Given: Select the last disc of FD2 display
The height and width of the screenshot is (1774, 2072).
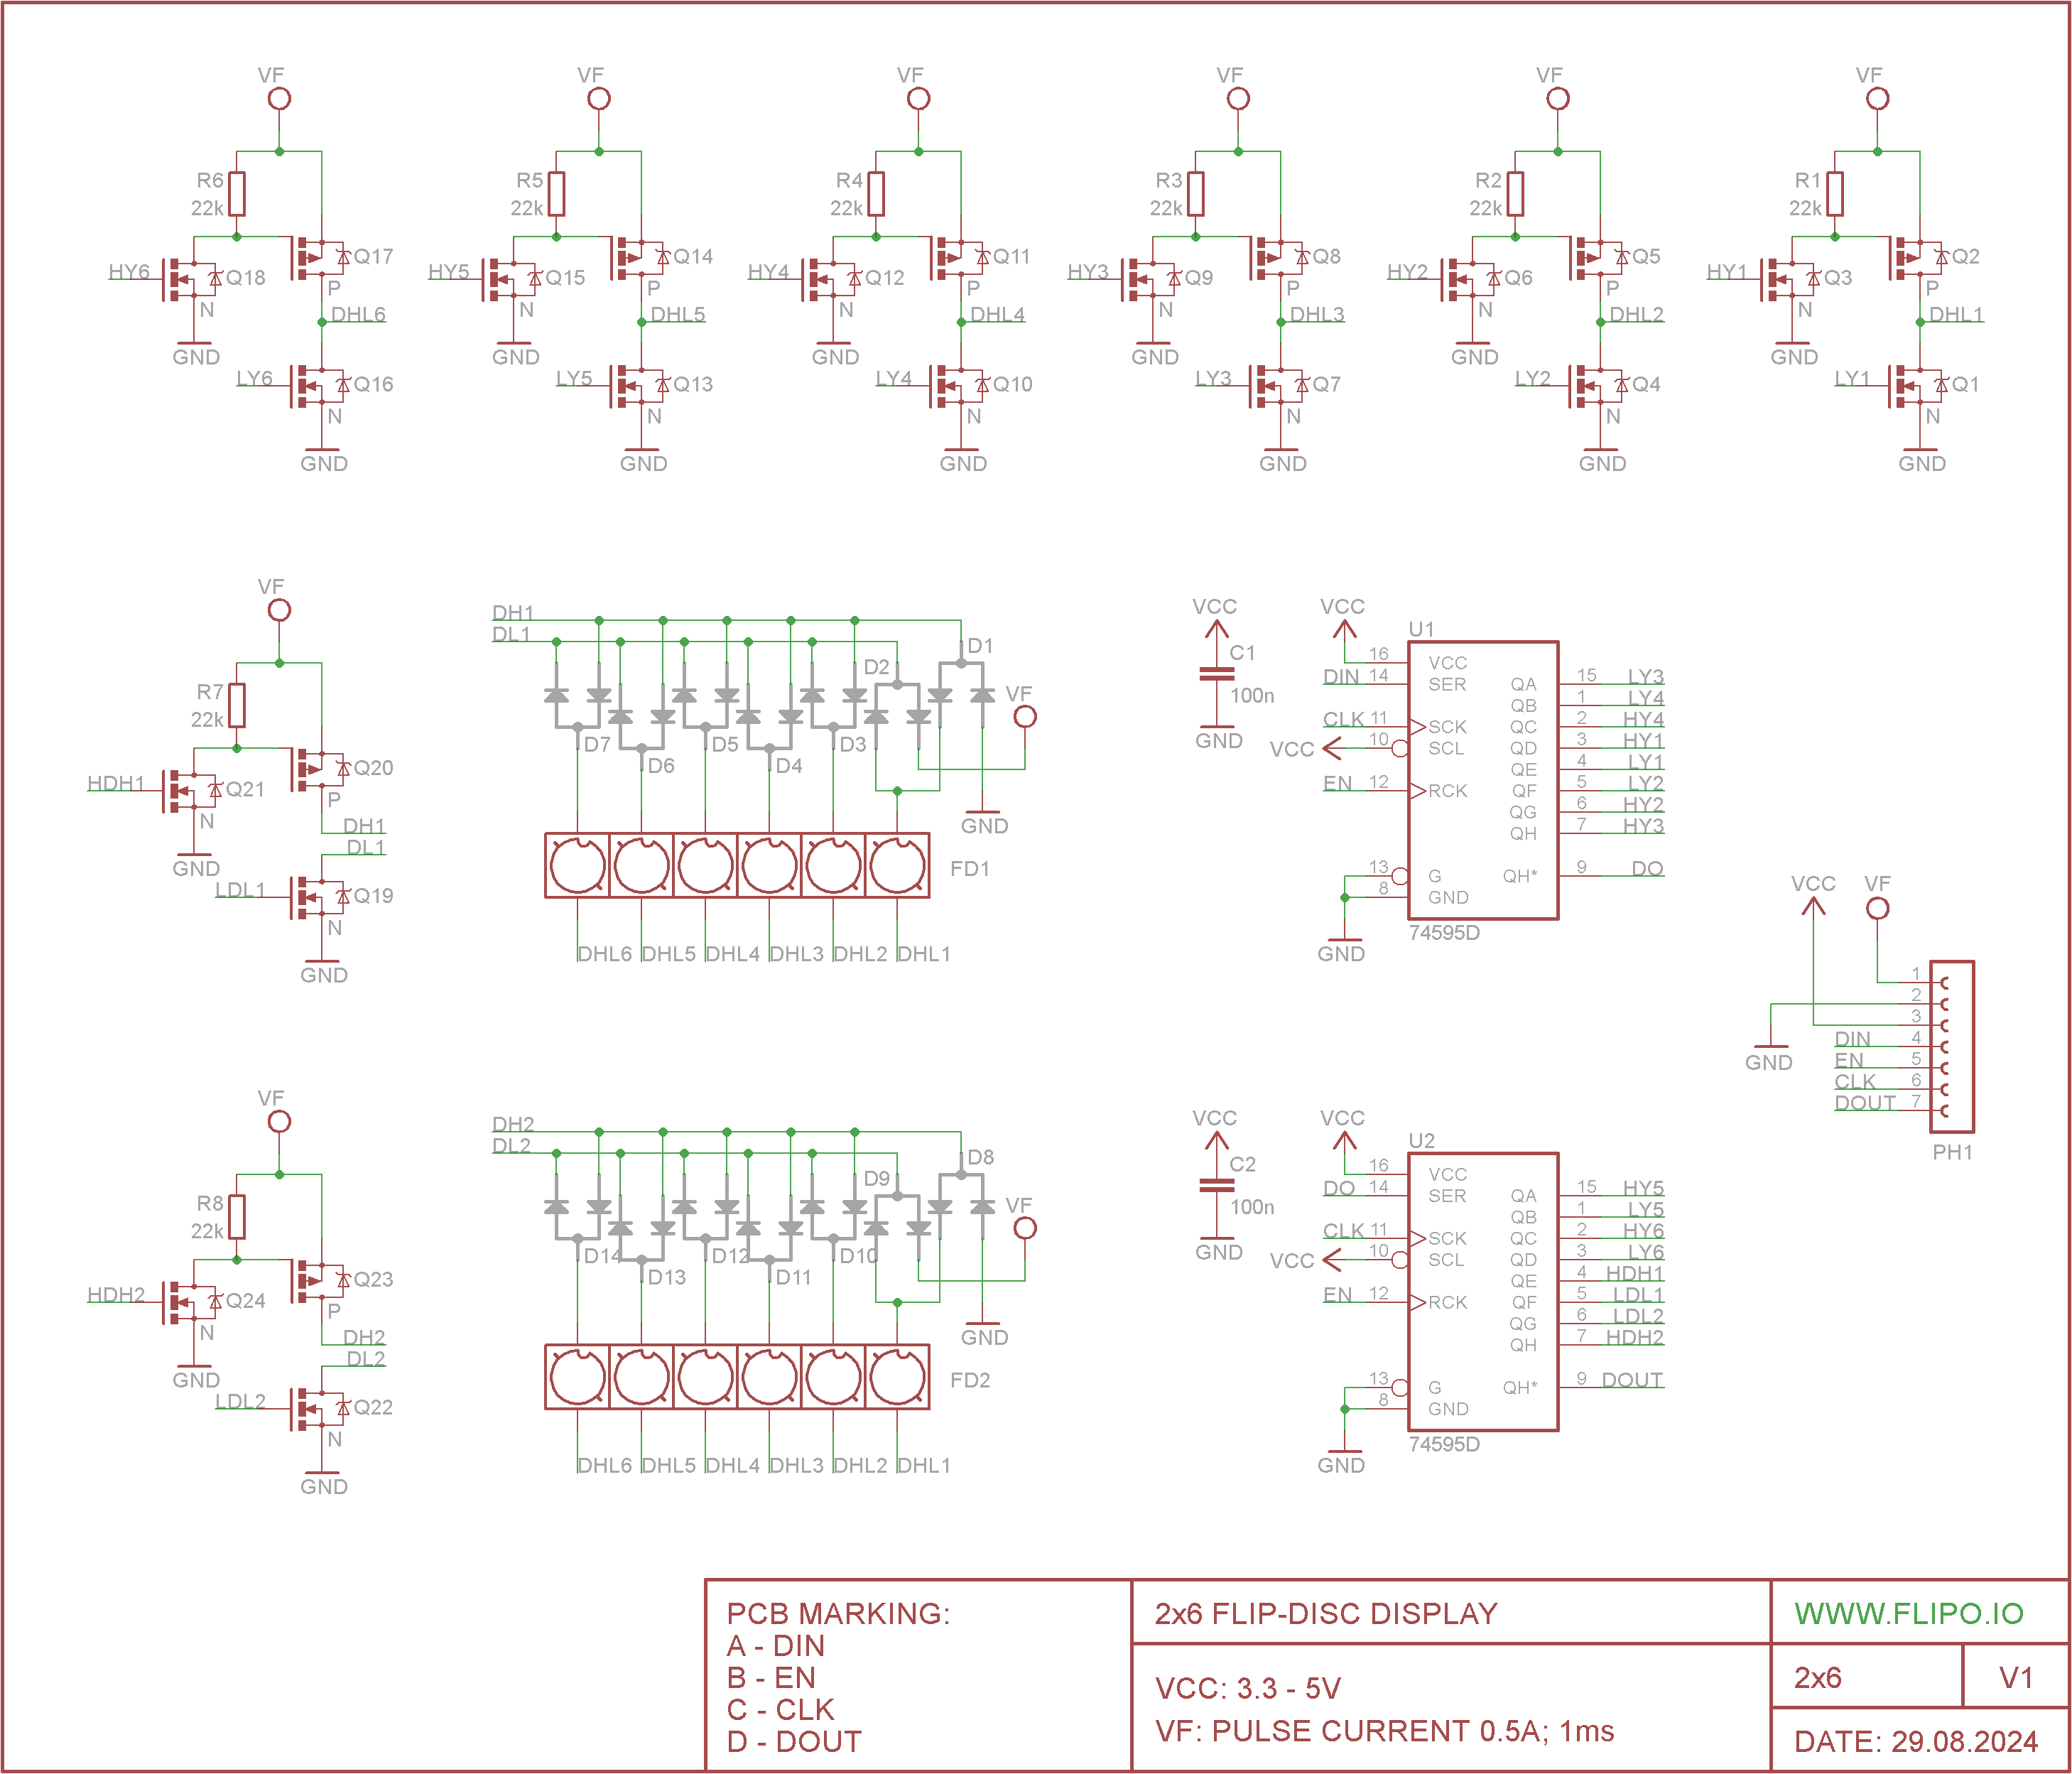Looking at the screenshot, I should [x=897, y=1377].
